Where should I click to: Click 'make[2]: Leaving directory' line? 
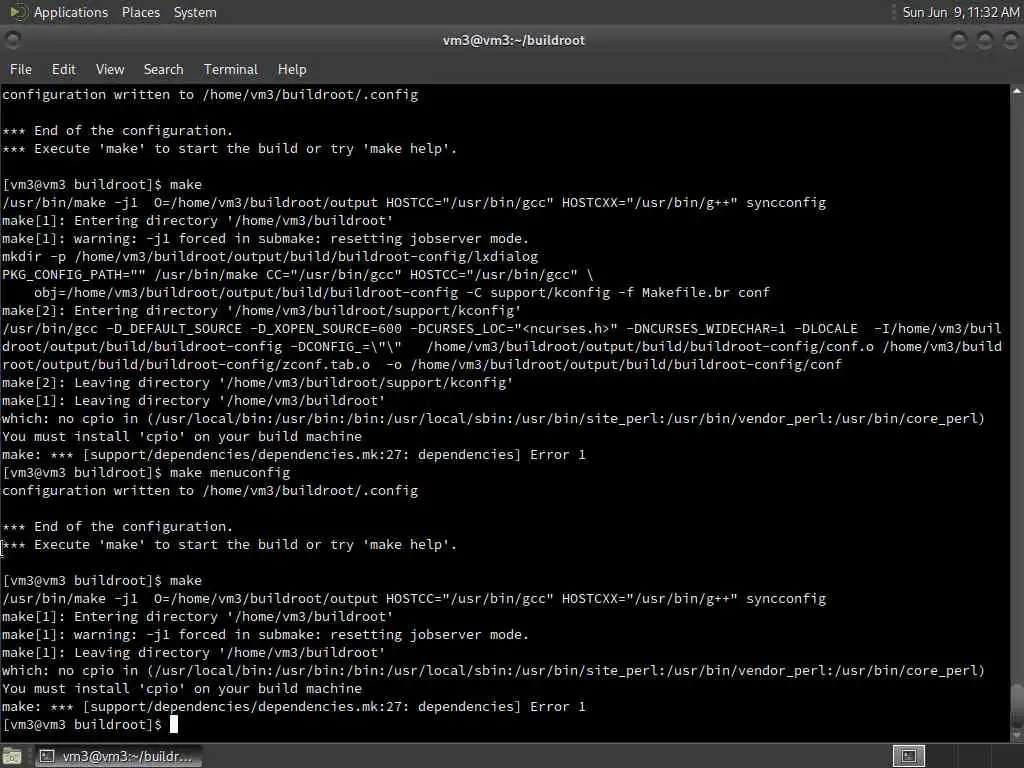(x=257, y=382)
